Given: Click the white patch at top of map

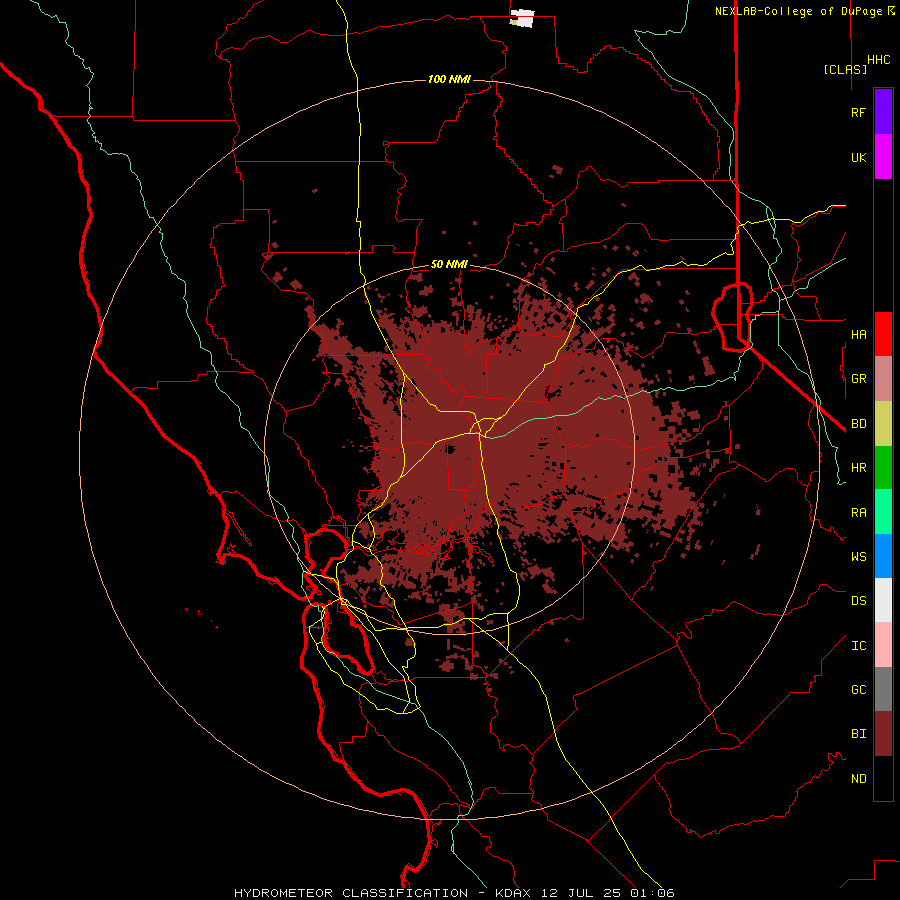Looking at the screenshot, I should pos(522,18).
